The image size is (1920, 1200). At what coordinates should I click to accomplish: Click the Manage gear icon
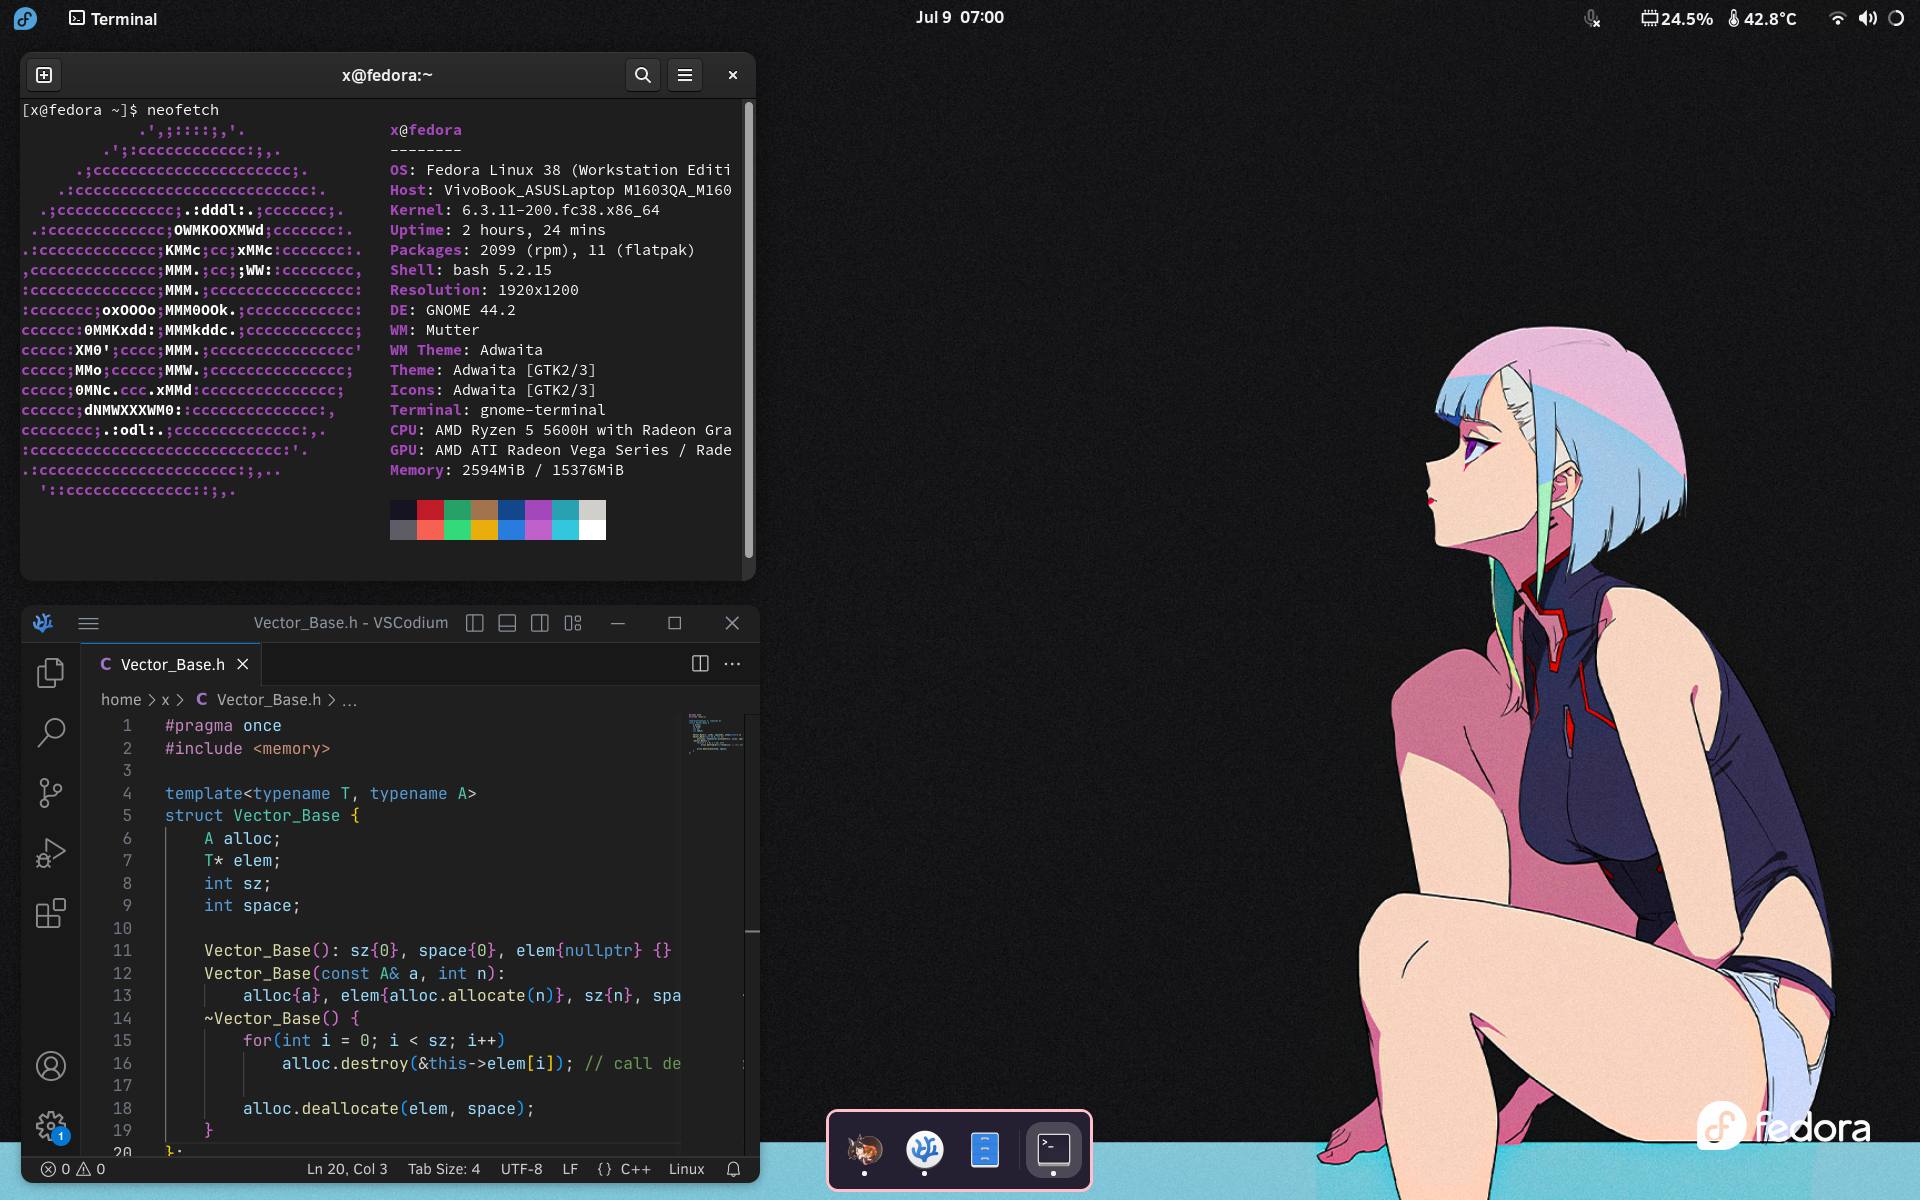[x=50, y=1126]
